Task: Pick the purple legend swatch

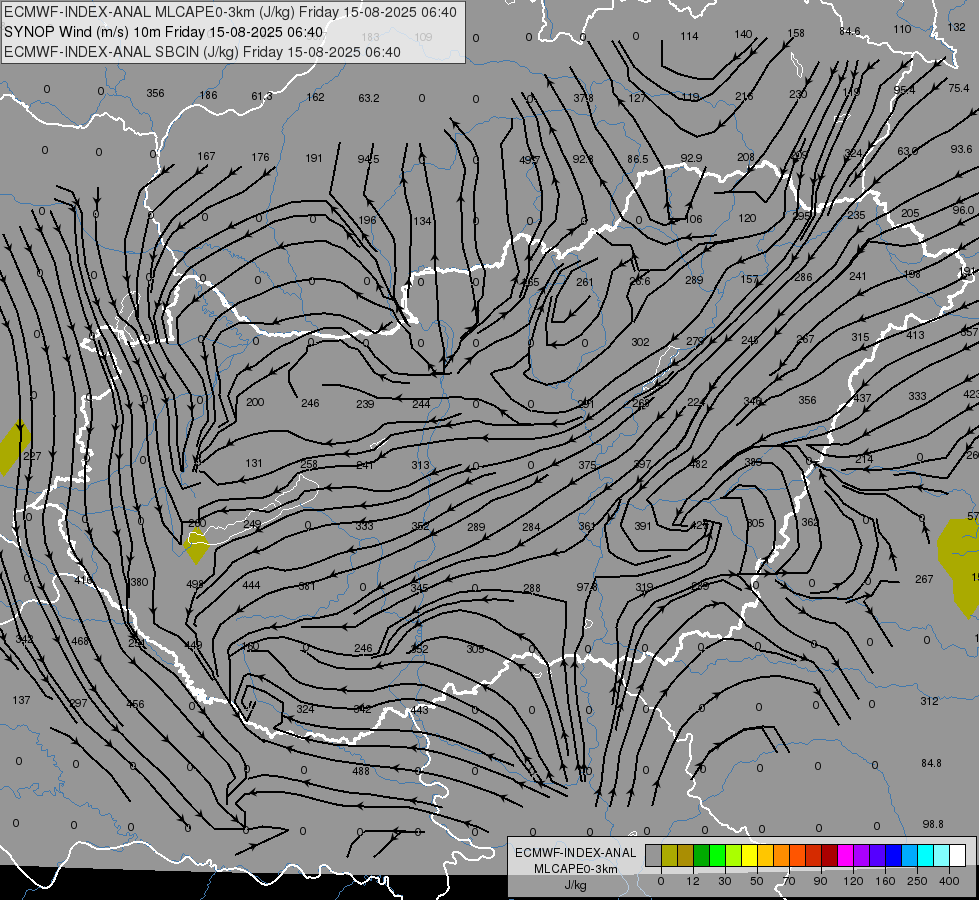Action: pyautogui.click(x=862, y=855)
